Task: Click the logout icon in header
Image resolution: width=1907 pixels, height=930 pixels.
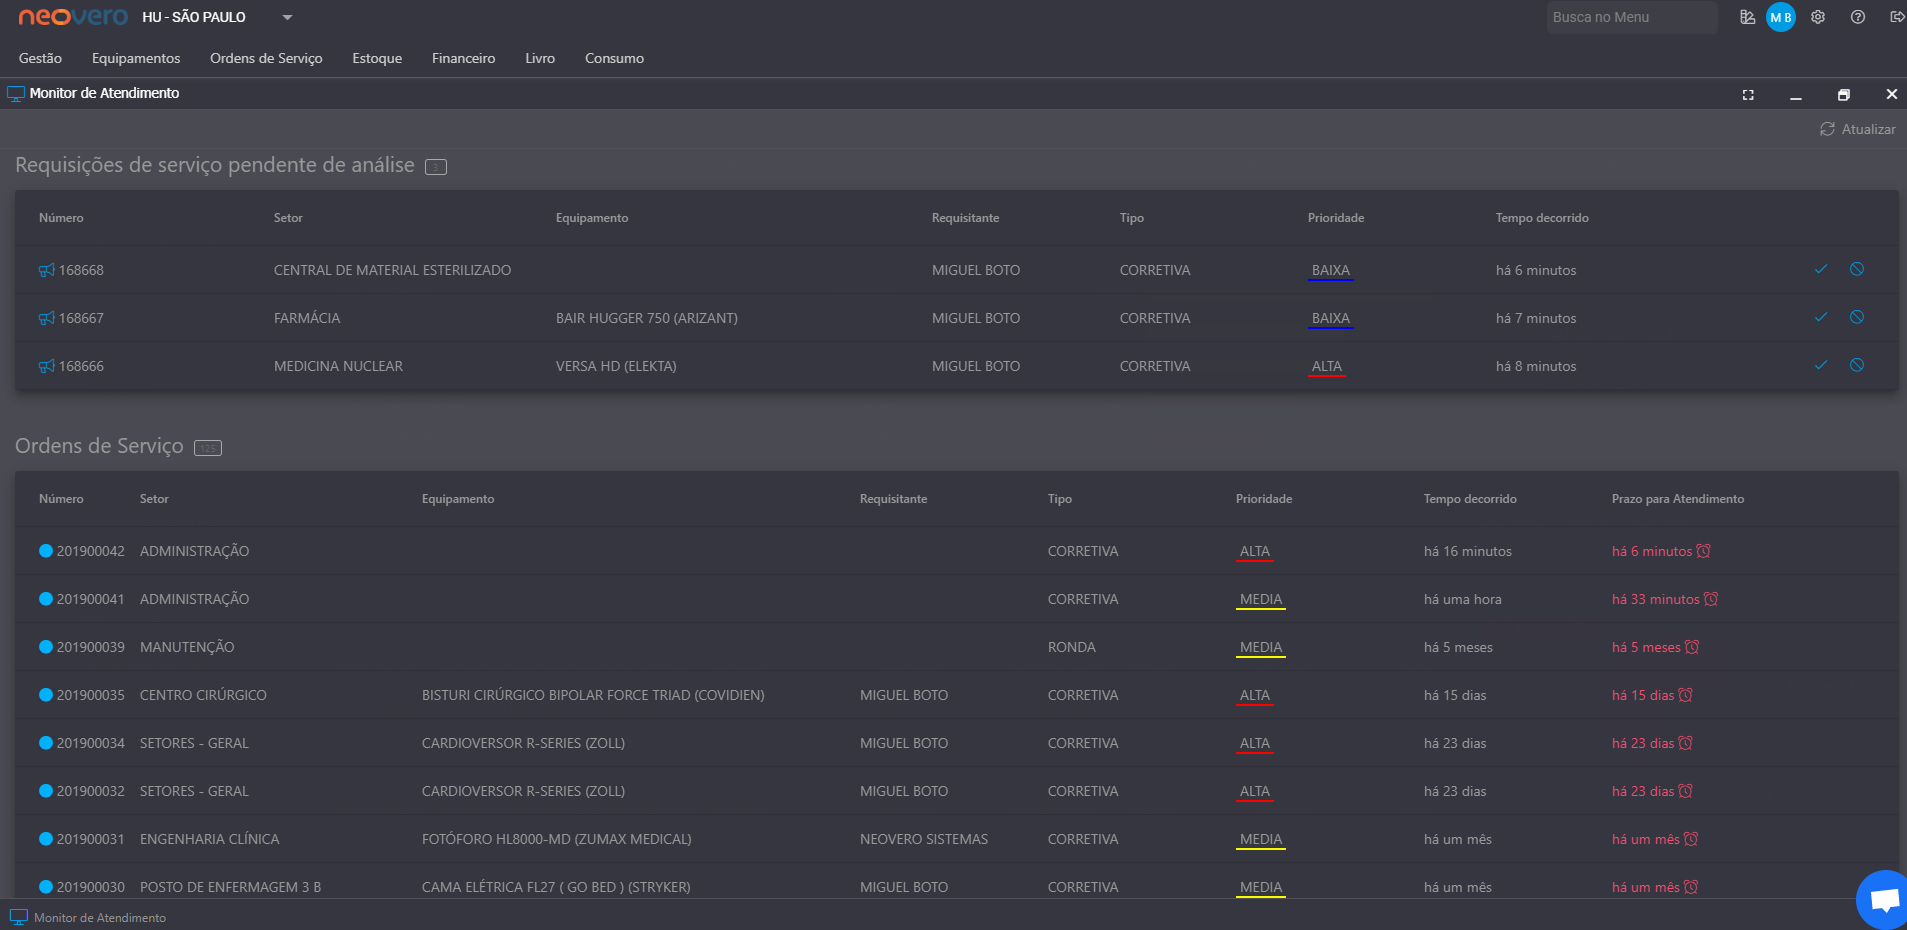Action: pyautogui.click(x=1896, y=17)
